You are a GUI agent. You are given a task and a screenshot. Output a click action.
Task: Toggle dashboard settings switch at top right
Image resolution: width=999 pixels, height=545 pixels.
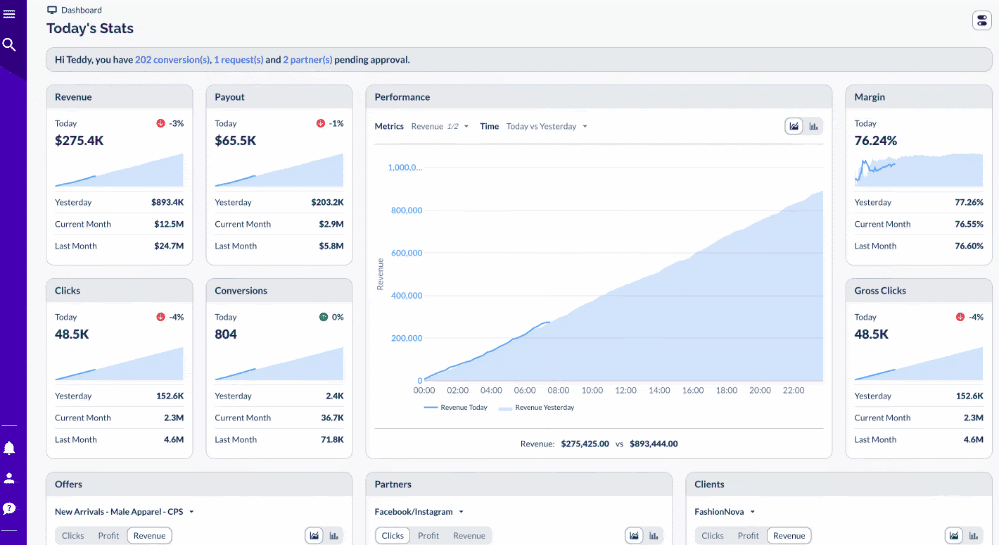[980, 21]
